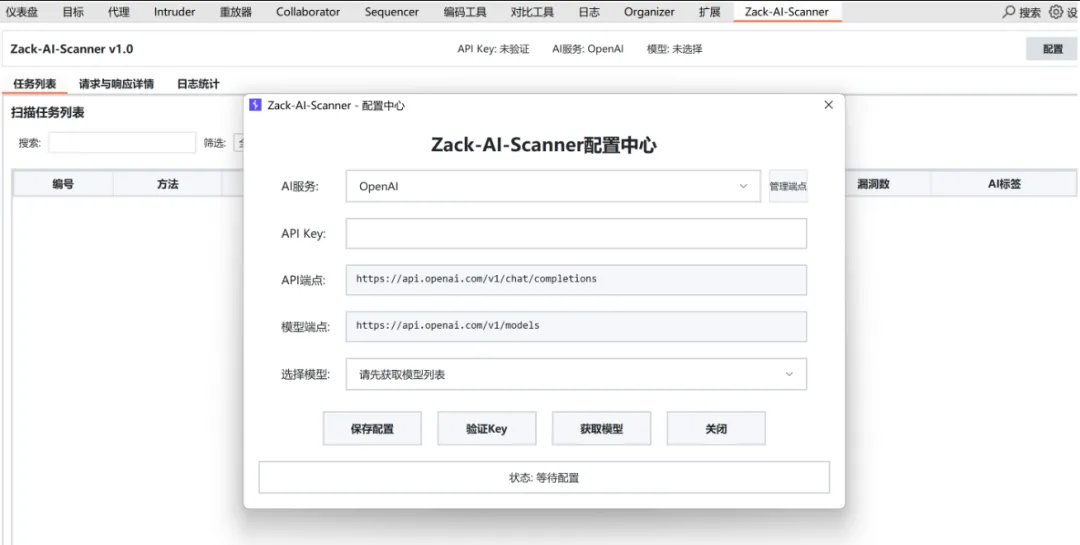Viewport: 1080px width, 545px height.
Task: Open settings gear icon
Action: 1056,12
